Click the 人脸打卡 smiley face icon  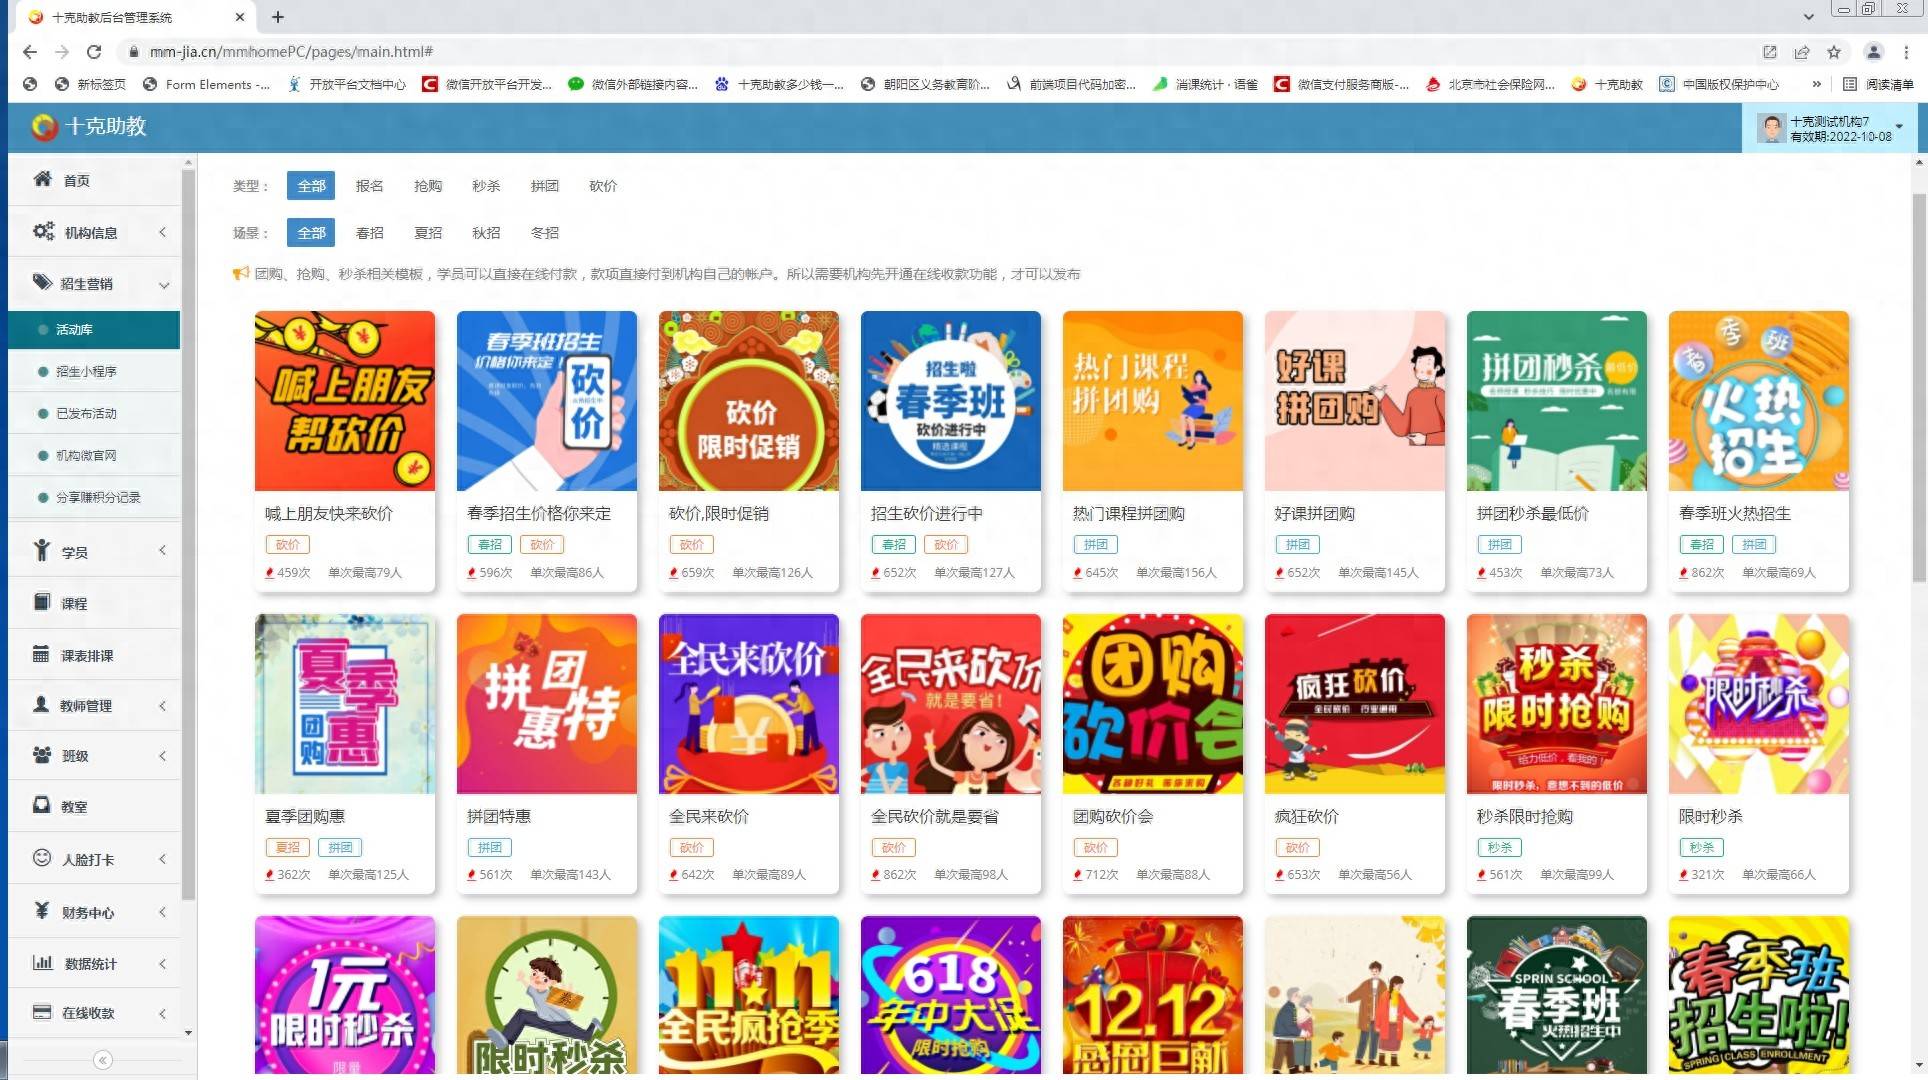pyautogui.click(x=42, y=858)
